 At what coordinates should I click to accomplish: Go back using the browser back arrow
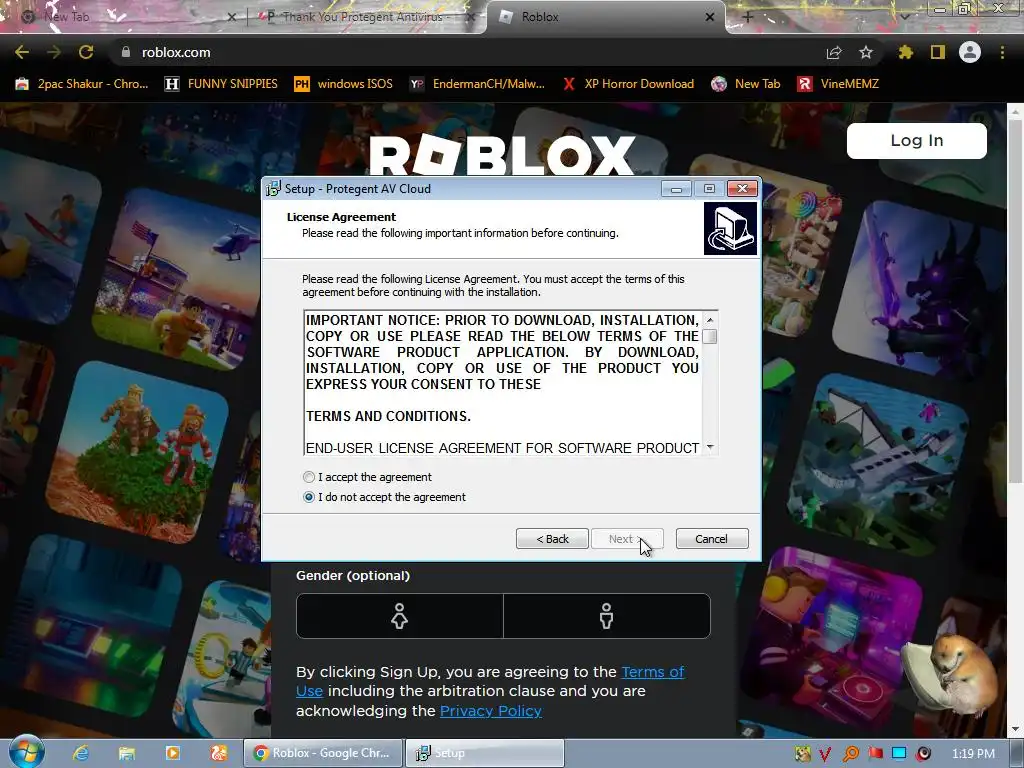(x=22, y=52)
